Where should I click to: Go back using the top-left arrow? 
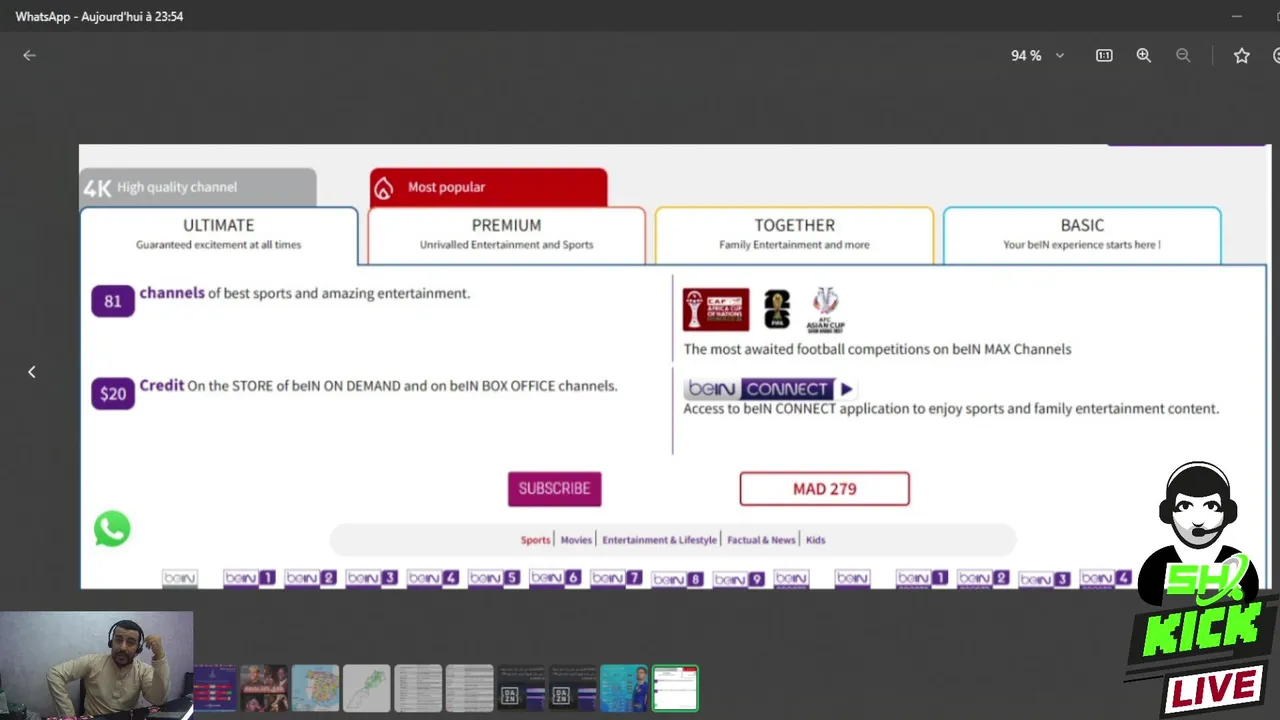click(x=29, y=56)
